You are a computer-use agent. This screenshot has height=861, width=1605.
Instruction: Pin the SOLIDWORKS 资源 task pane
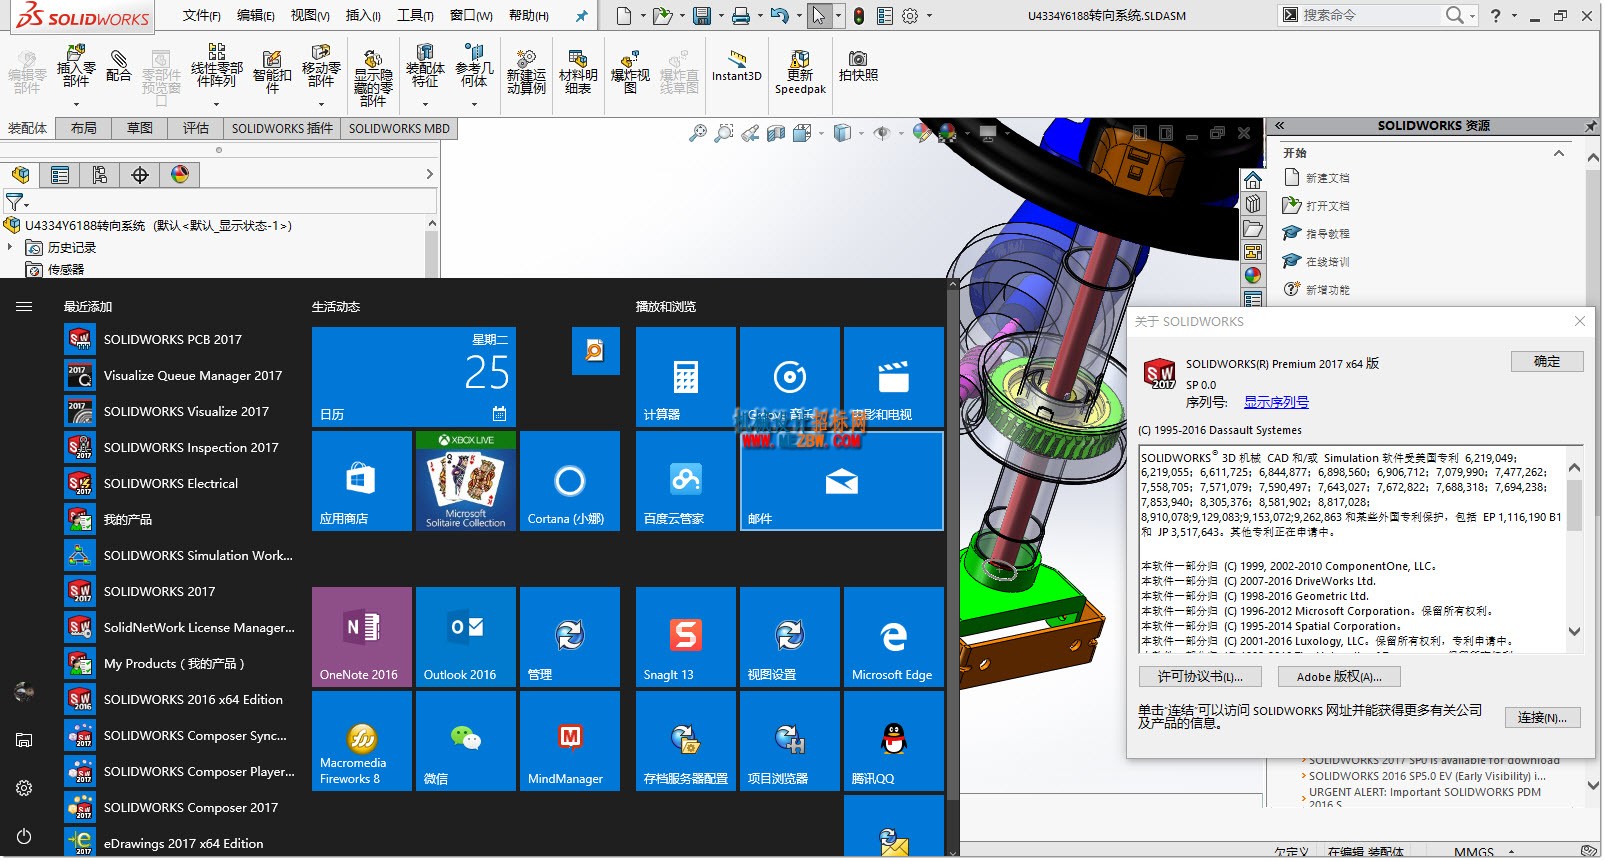1591,126
